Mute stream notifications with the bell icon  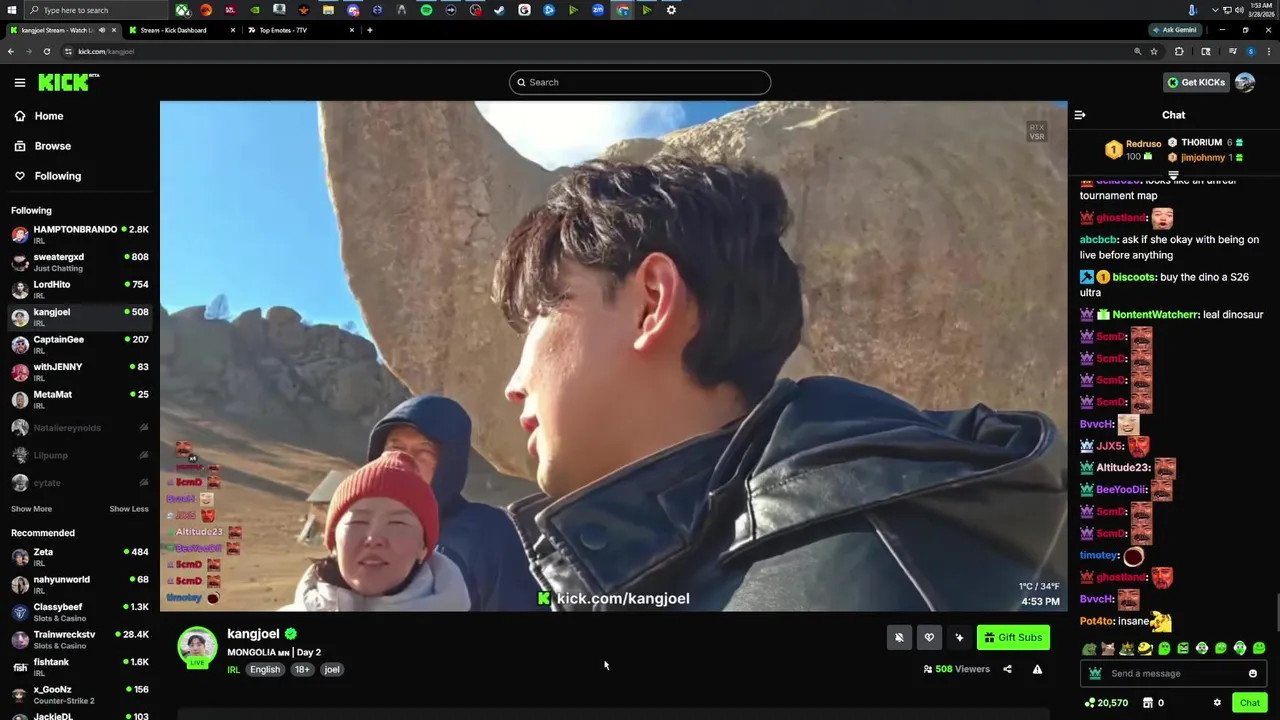click(899, 637)
